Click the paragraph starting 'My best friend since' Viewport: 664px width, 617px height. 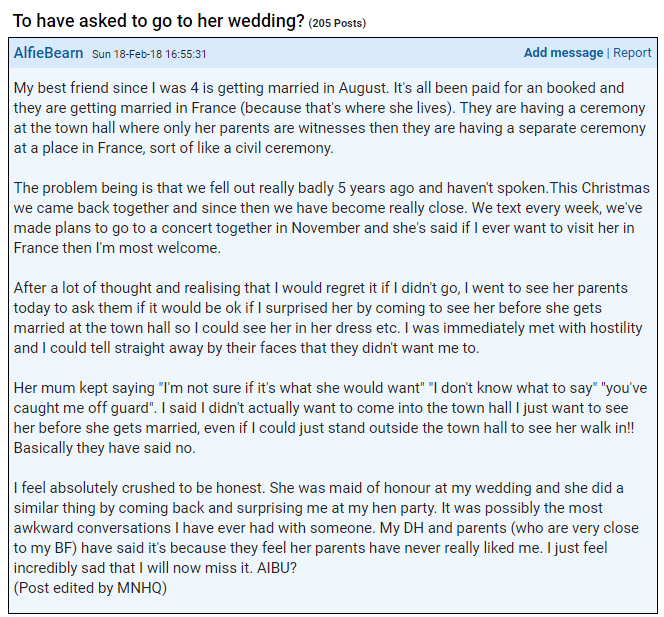(x=330, y=118)
